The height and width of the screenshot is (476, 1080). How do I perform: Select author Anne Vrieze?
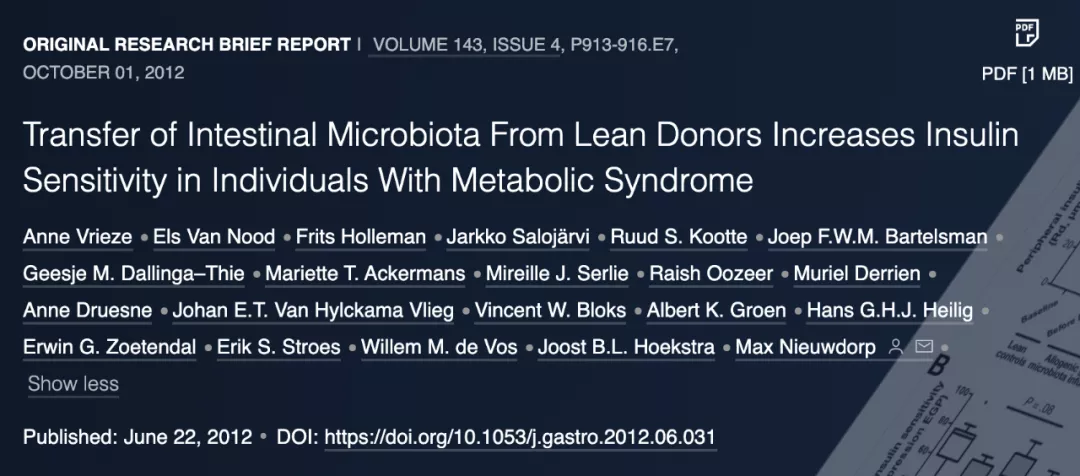pos(77,237)
